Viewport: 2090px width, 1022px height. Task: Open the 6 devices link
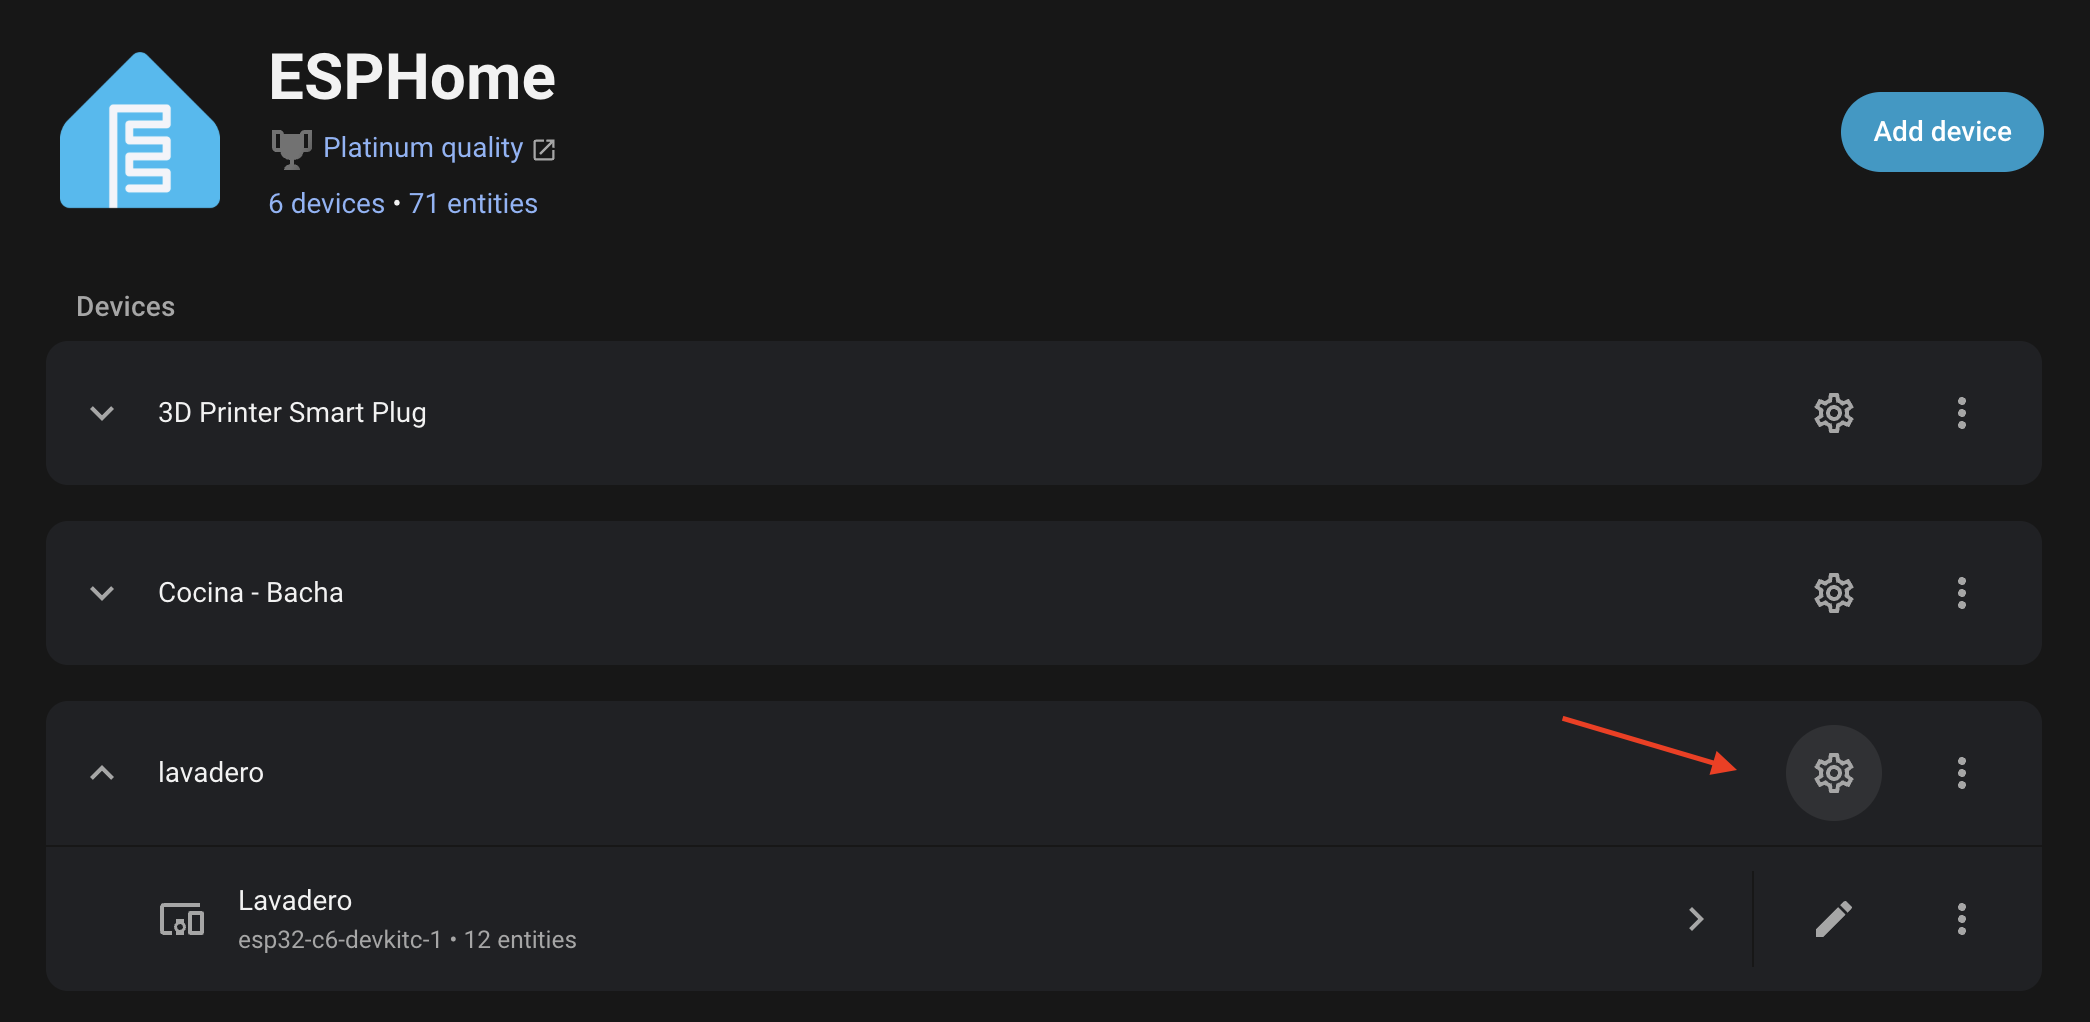coord(326,204)
